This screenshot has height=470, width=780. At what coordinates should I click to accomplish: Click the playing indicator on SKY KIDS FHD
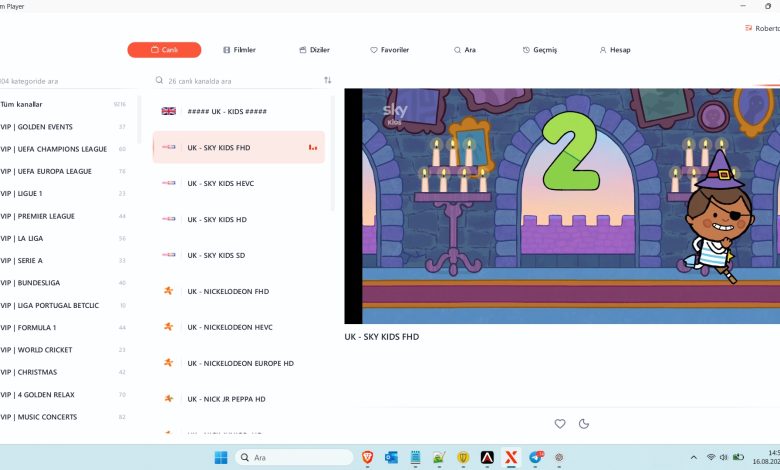point(313,147)
